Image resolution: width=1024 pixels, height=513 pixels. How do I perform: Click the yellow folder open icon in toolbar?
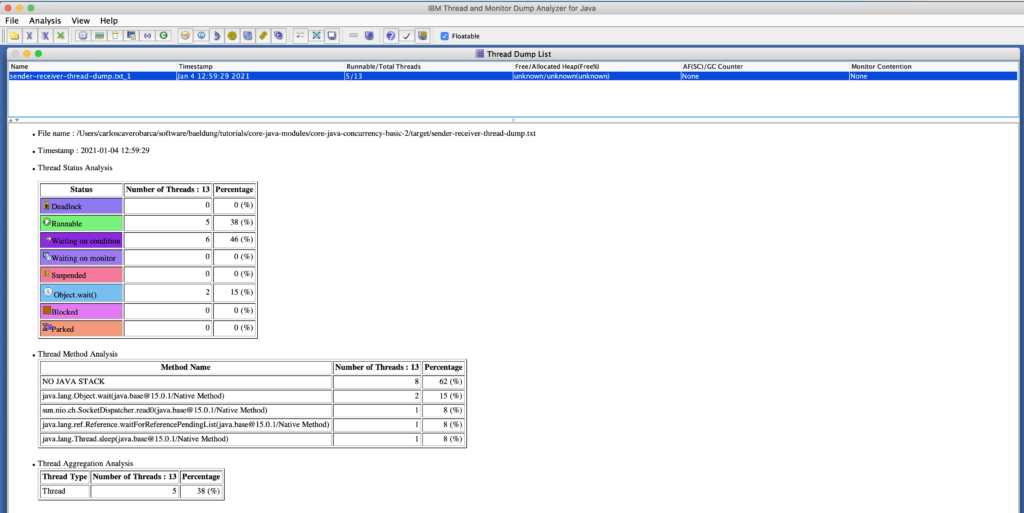[13, 35]
